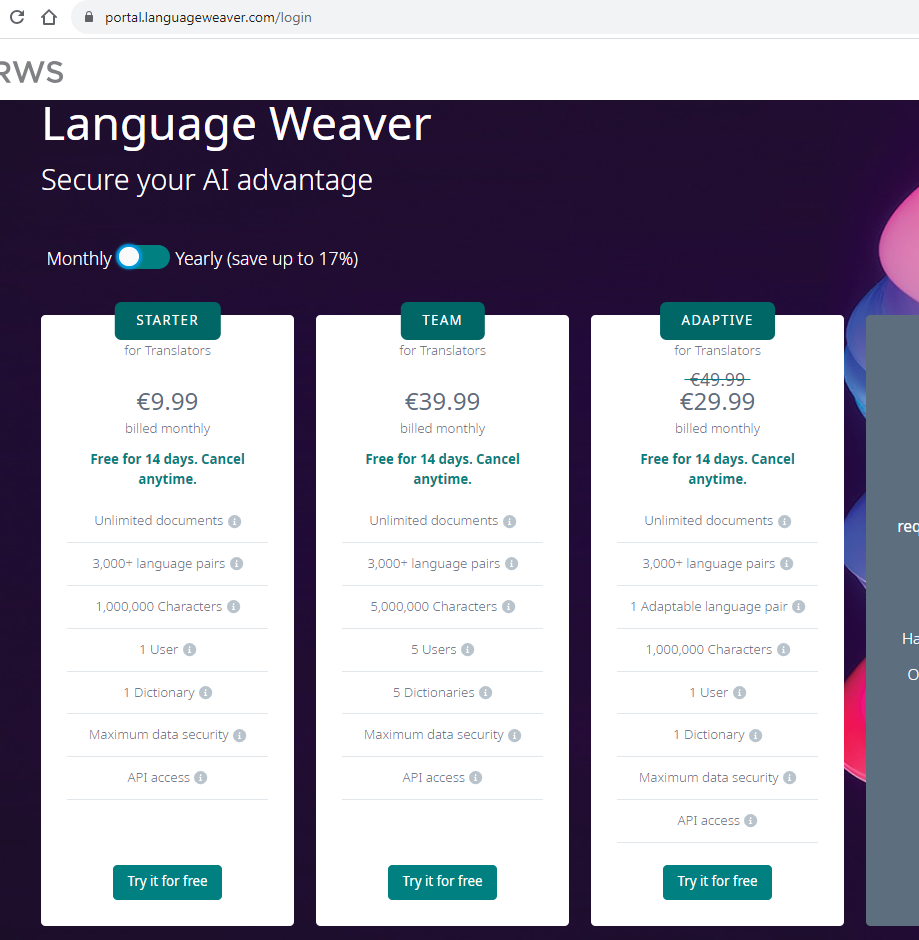
Task: Show info for Adaptive Unlimited documents
Action: 784,522
